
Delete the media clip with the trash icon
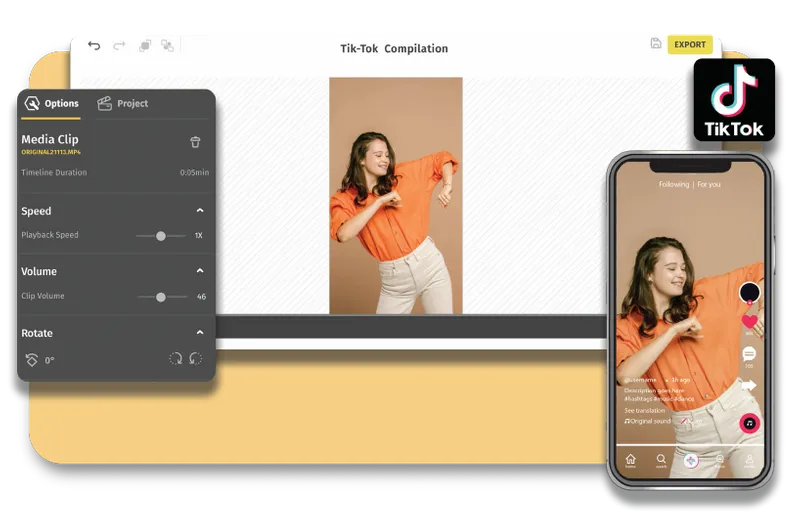[x=195, y=142]
